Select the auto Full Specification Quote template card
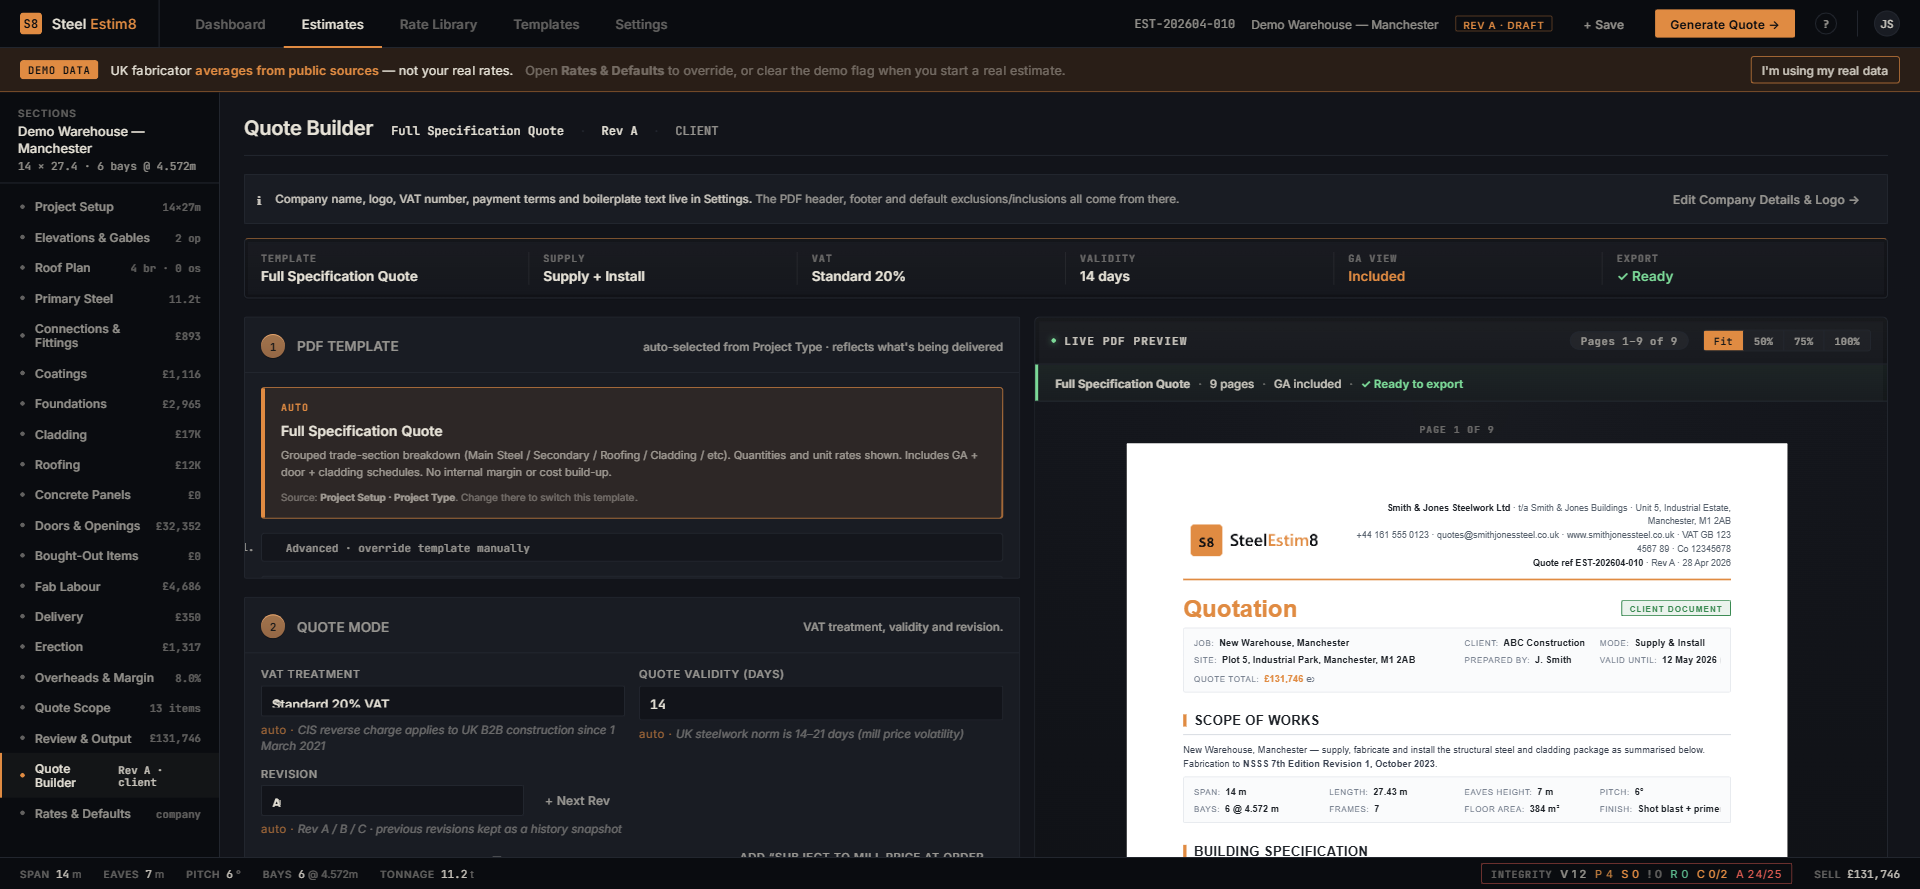 tap(632, 453)
